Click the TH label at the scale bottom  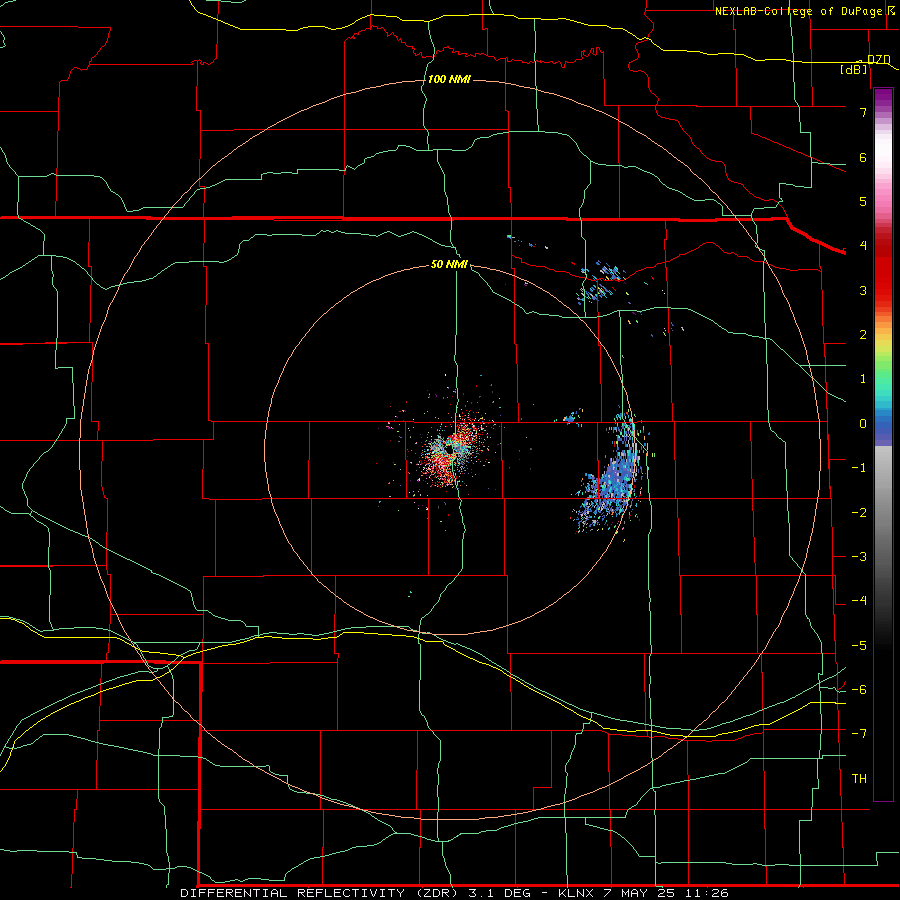point(859,779)
